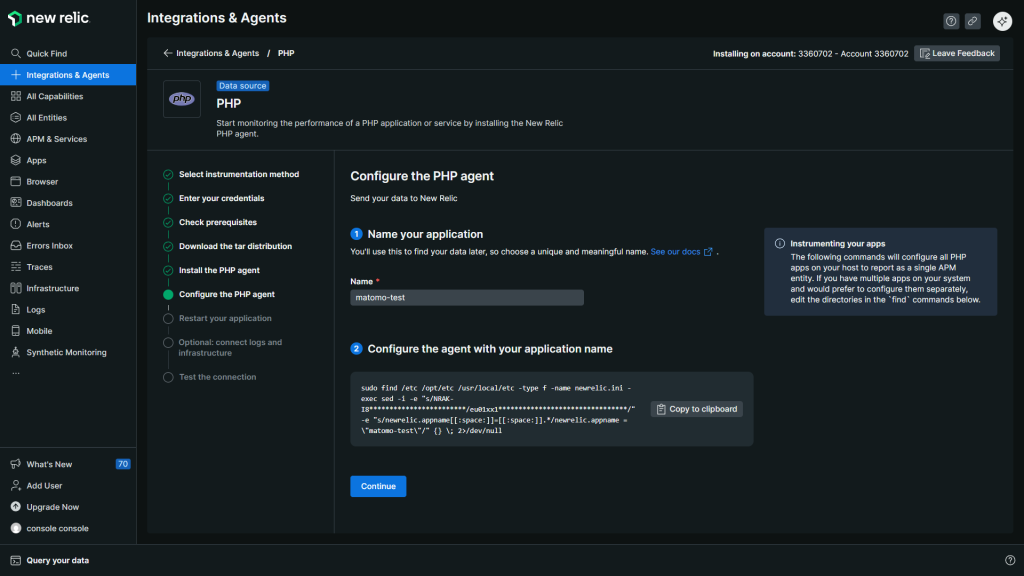1024x576 pixels.
Task: Go back using the arrow icon
Action: click(x=167, y=53)
